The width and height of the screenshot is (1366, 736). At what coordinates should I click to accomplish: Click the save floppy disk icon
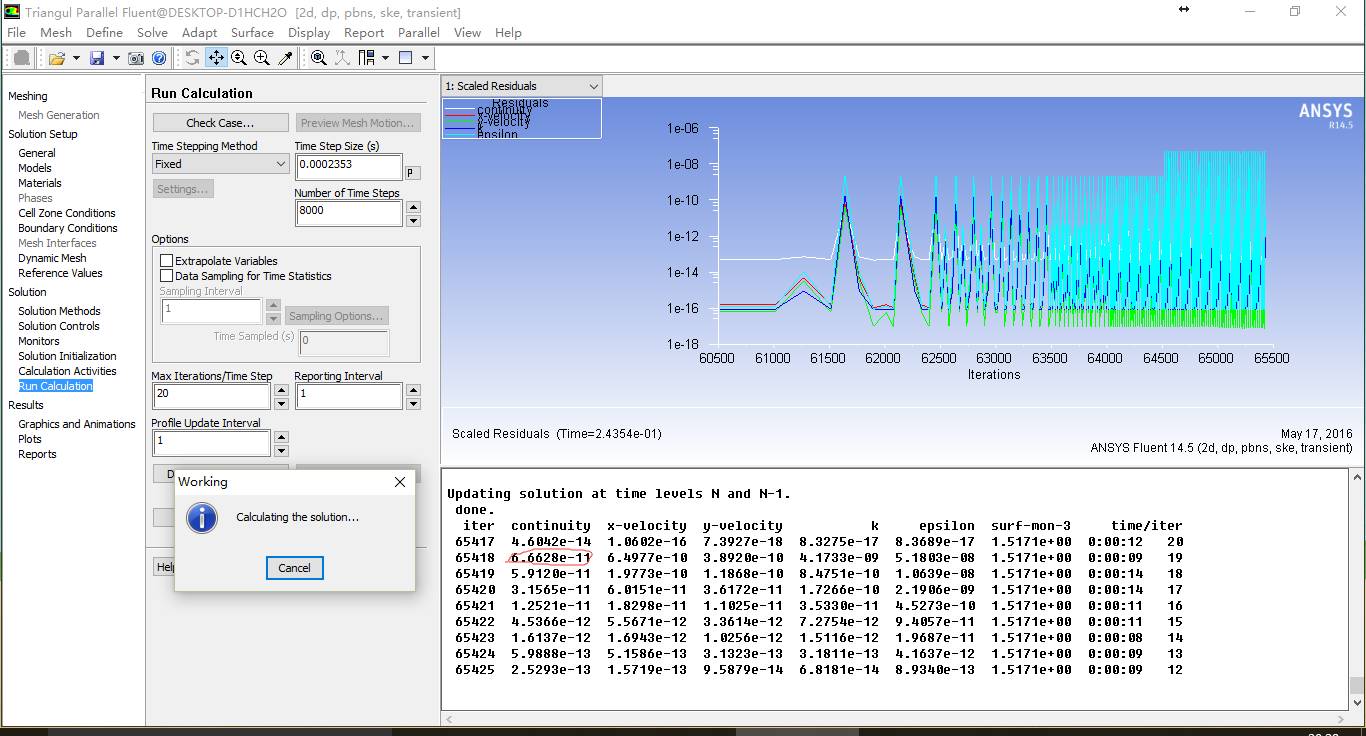point(97,58)
